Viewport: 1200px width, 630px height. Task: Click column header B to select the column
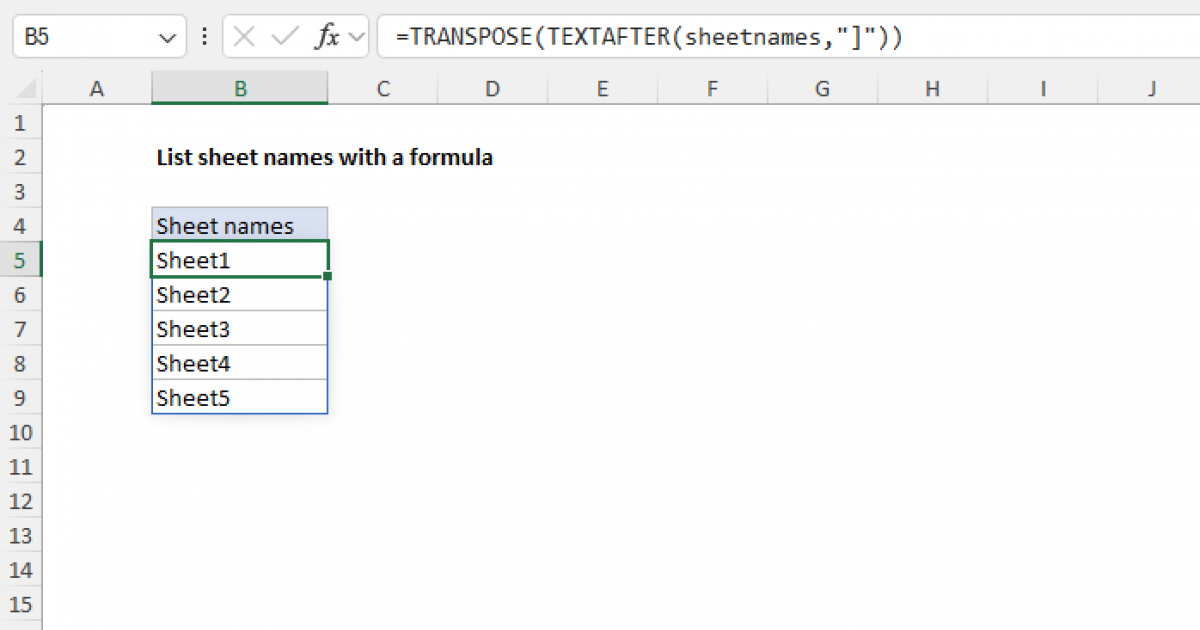(239, 88)
